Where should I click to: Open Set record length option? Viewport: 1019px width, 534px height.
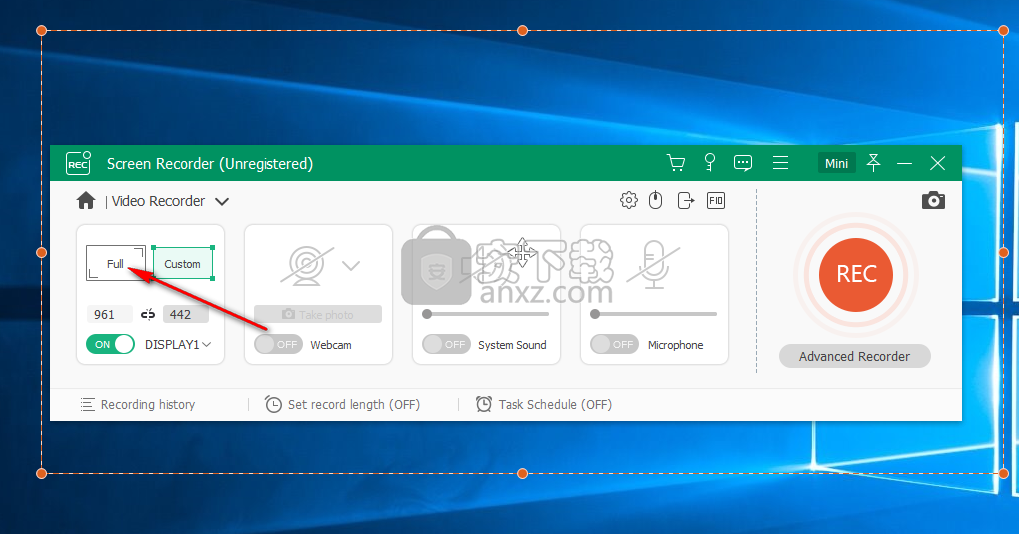(342, 405)
